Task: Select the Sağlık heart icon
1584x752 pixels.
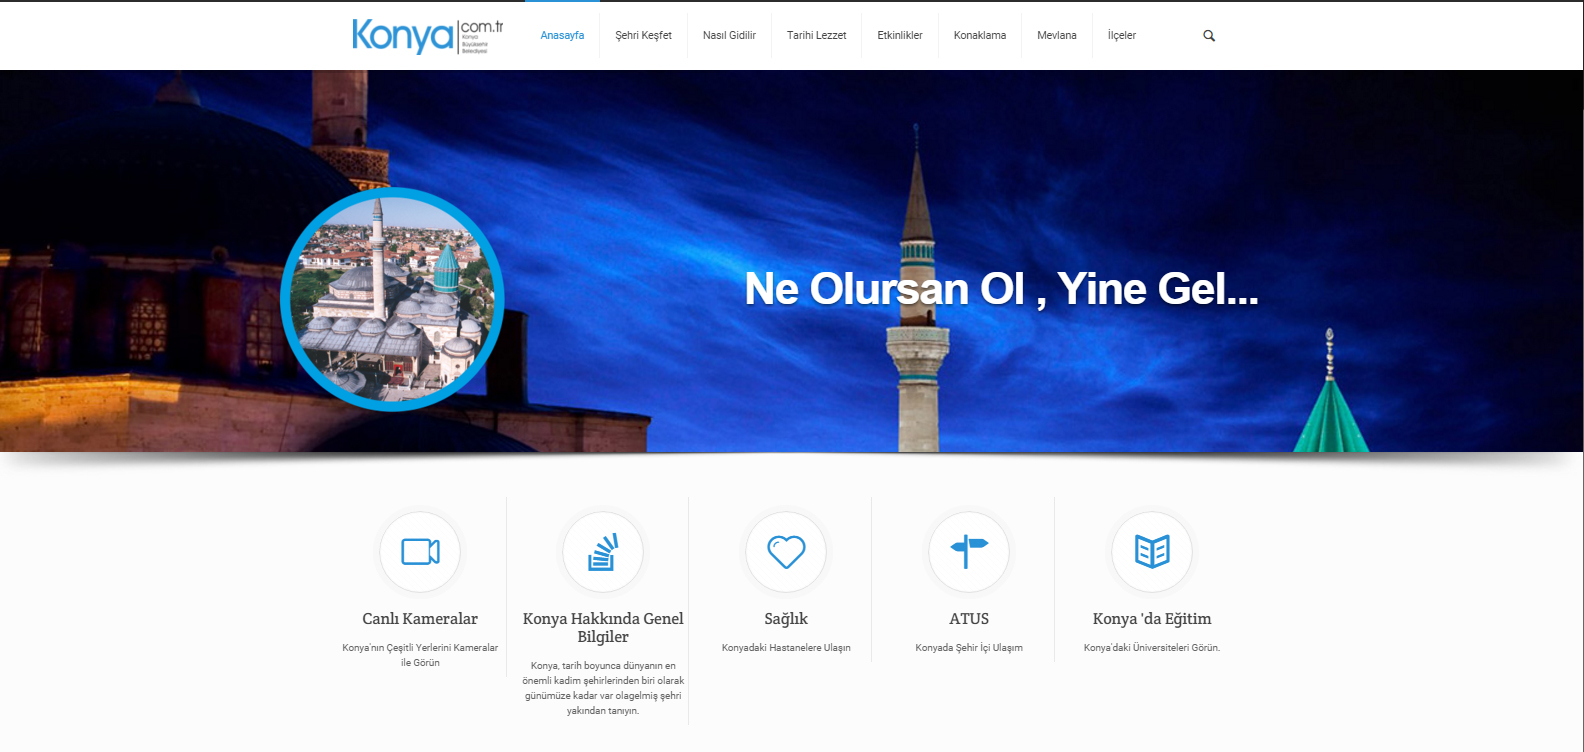Action: (786, 551)
